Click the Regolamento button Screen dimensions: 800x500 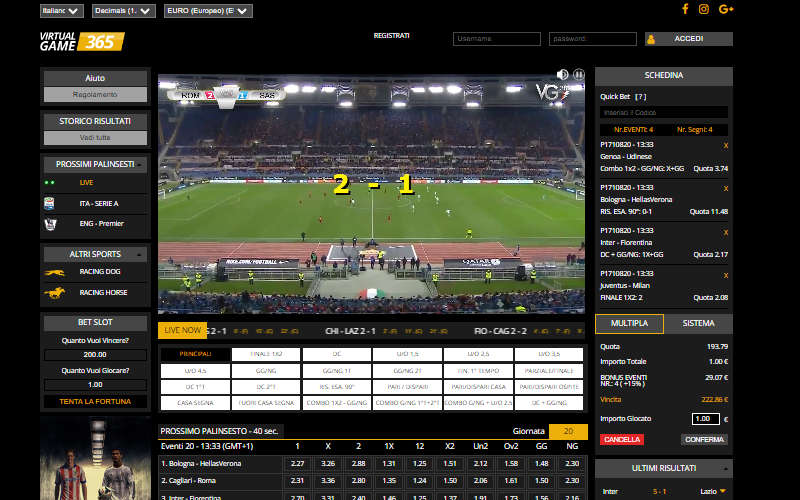pyautogui.click(x=95, y=95)
